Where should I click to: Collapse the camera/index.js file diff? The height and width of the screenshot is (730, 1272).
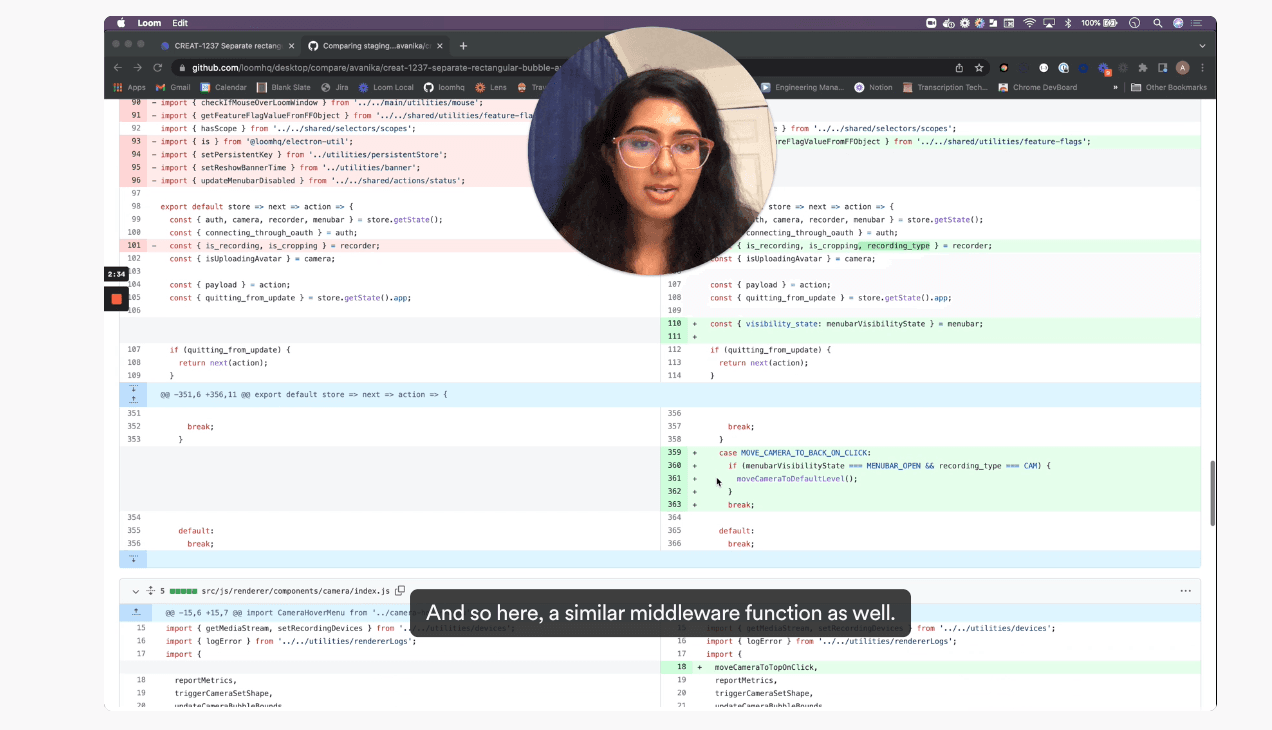pyautogui.click(x=133, y=591)
